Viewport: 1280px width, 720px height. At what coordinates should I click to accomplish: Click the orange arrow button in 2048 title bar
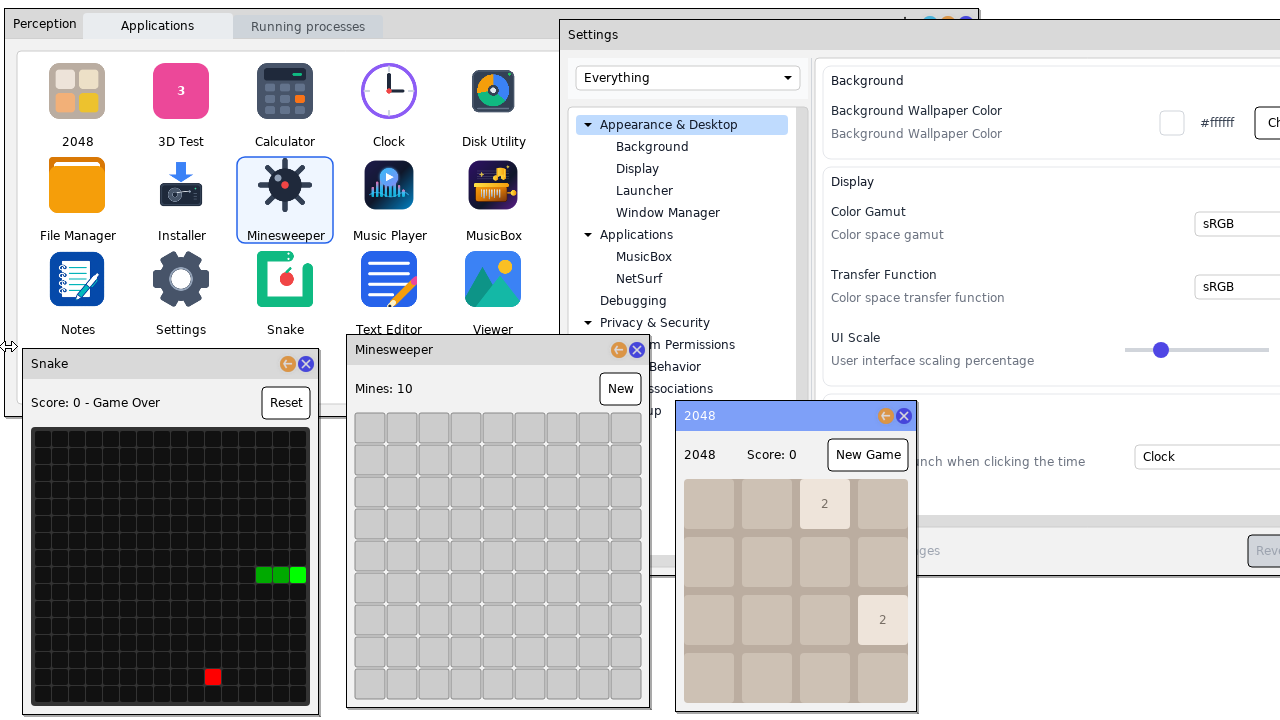(885, 416)
